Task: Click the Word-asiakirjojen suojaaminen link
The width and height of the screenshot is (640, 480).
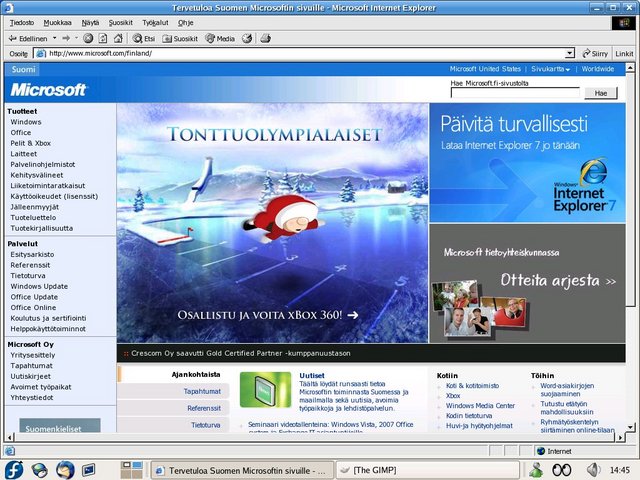Action: [567, 390]
